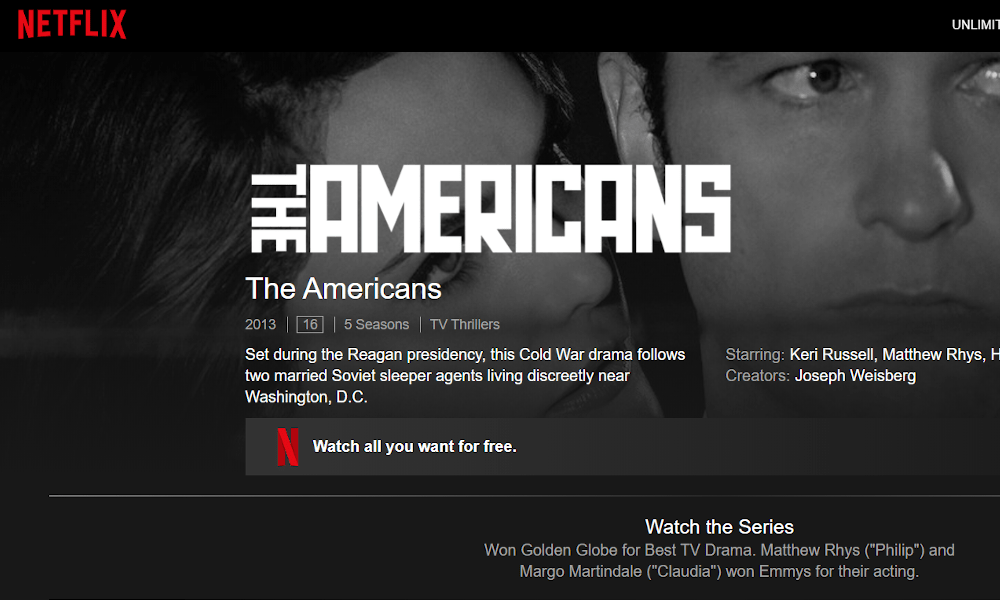
Task: Click The Americans heading text
Action: click(343, 288)
